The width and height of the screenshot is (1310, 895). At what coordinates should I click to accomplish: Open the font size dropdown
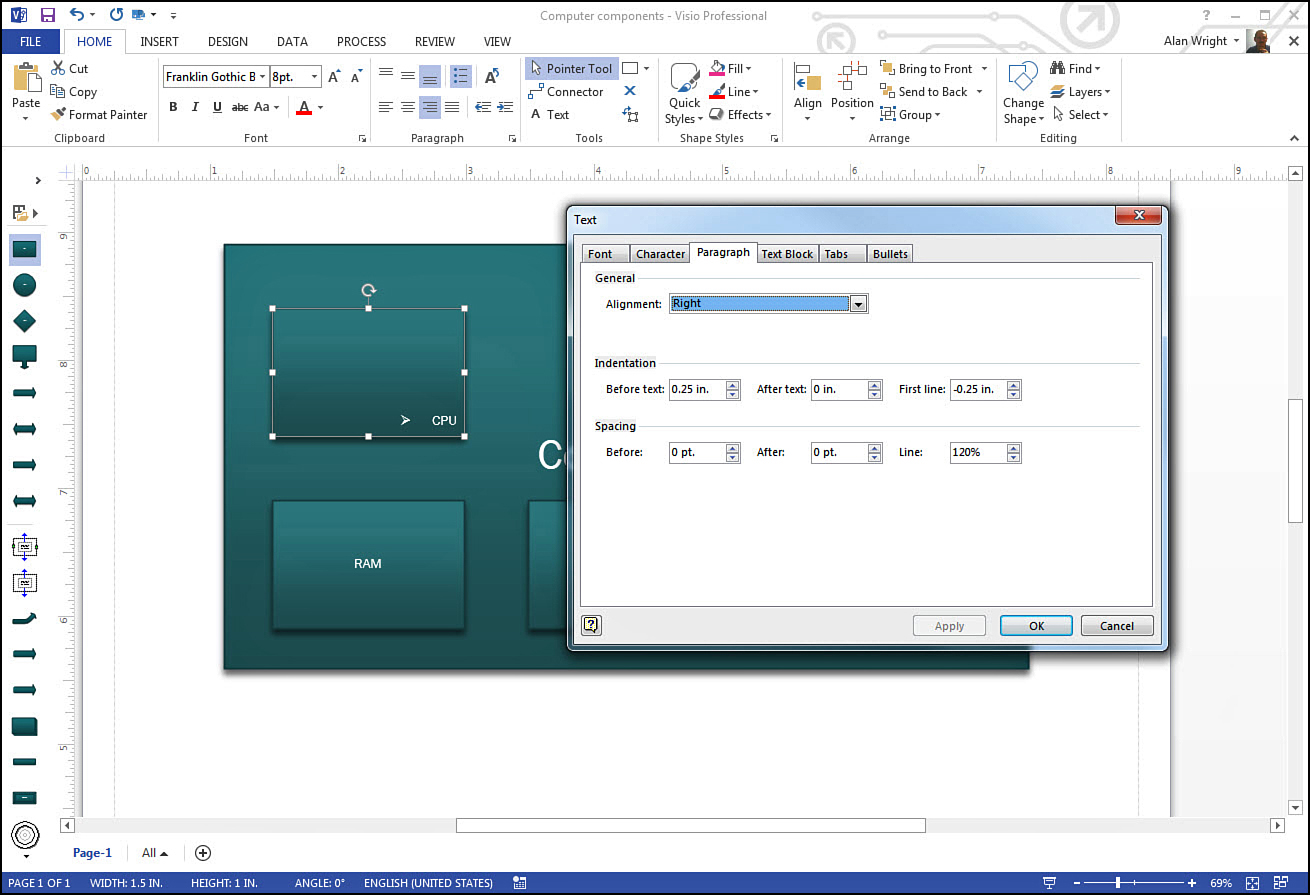[x=314, y=76]
